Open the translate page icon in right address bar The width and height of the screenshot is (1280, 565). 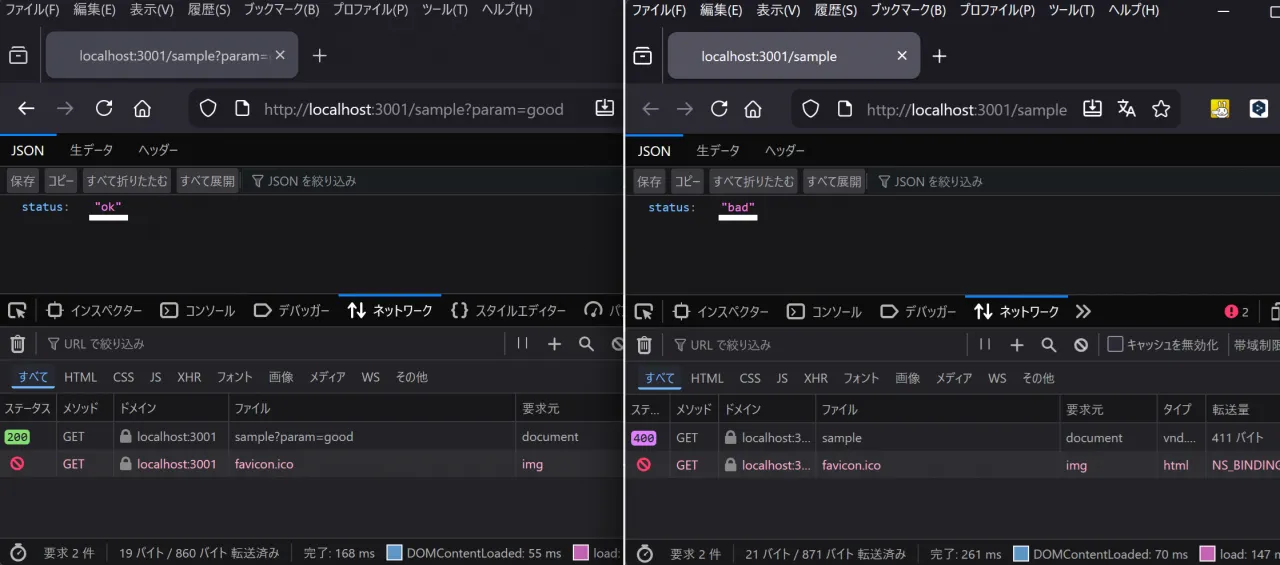(1127, 109)
